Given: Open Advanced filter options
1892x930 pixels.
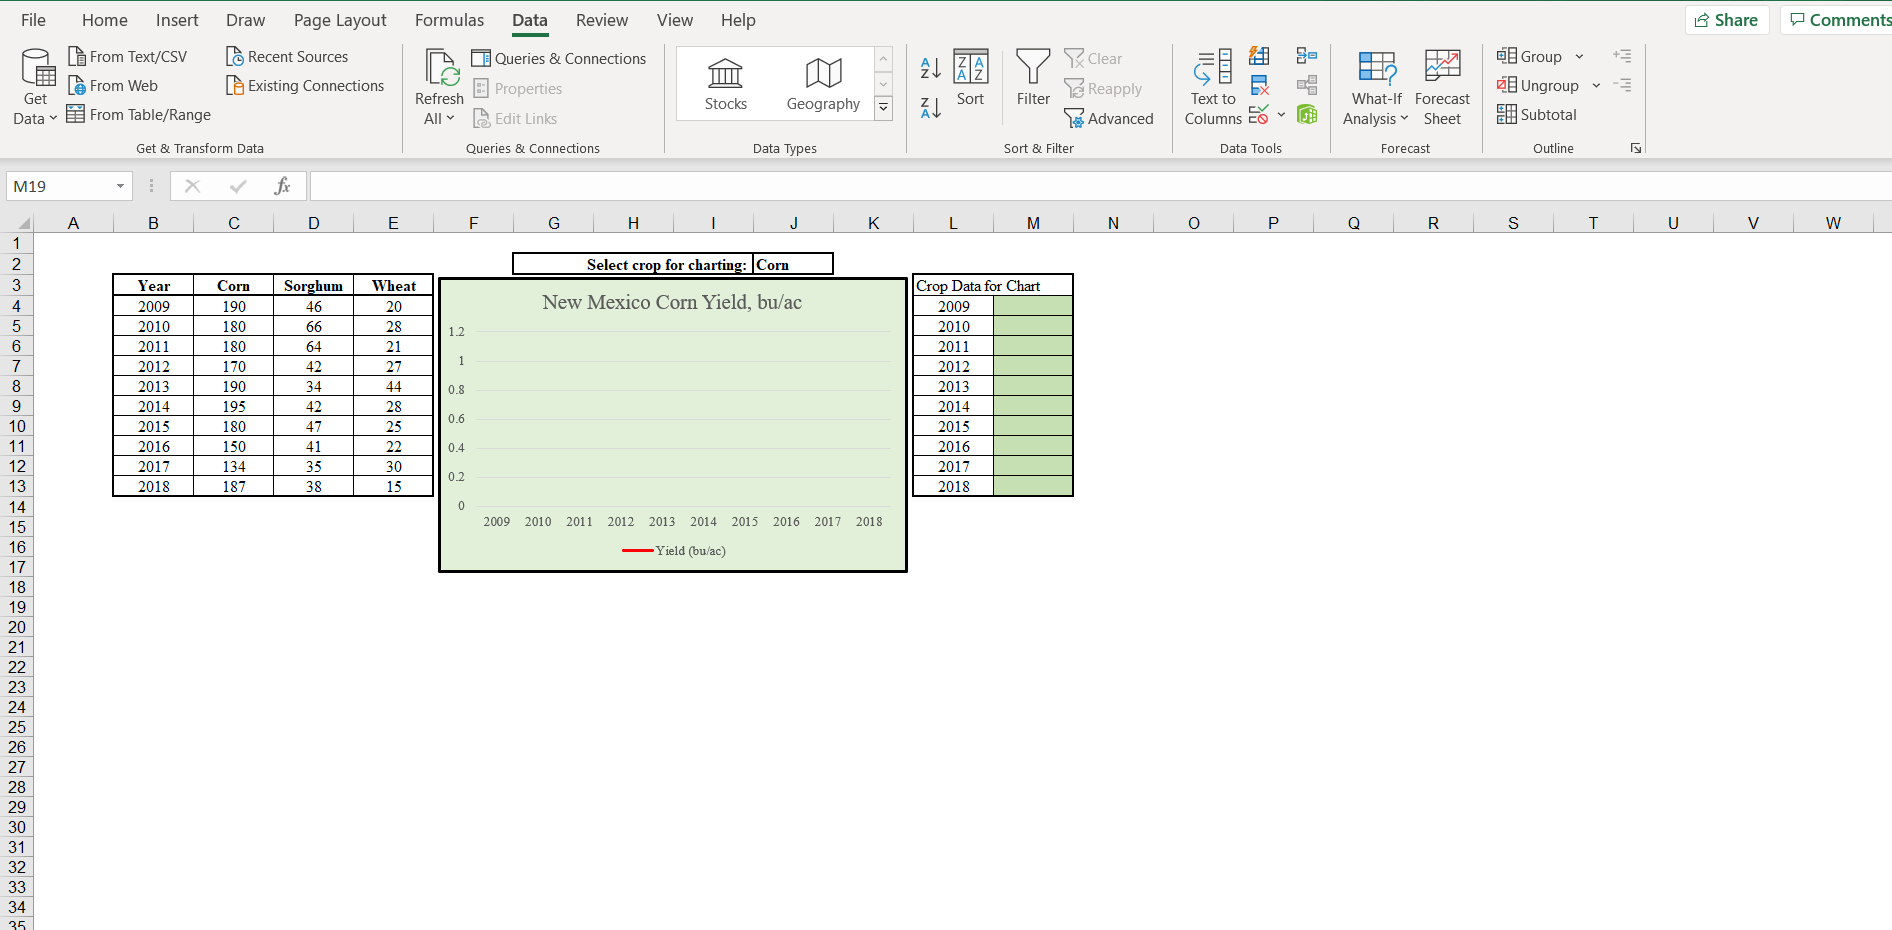Looking at the screenshot, I should coord(1109,119).
